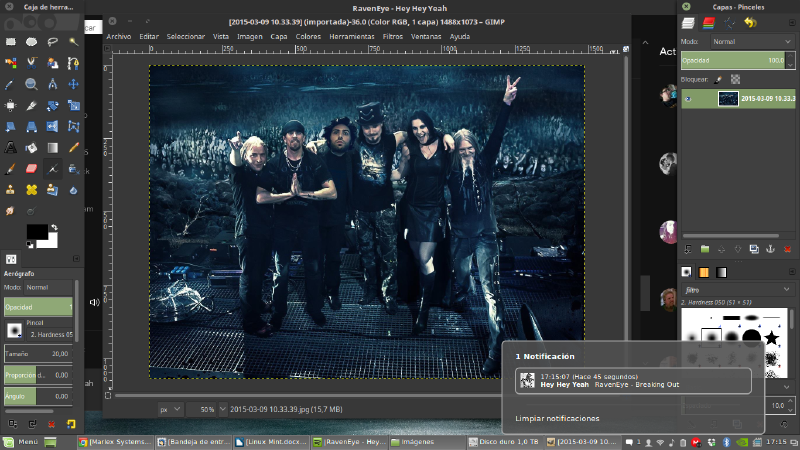Image resolution: width=800 pixels, height=450 pixels.
Task: Select the Blur/Sharpen droplet tool
Action: [x=73, y=190]
